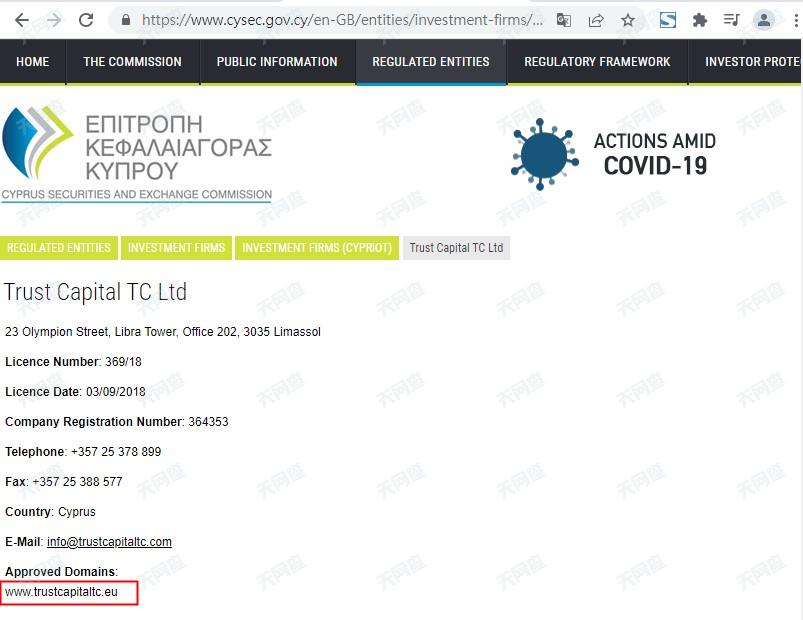Focus the address bar URL
The image size is (803, 620).
tap(342, 20)
